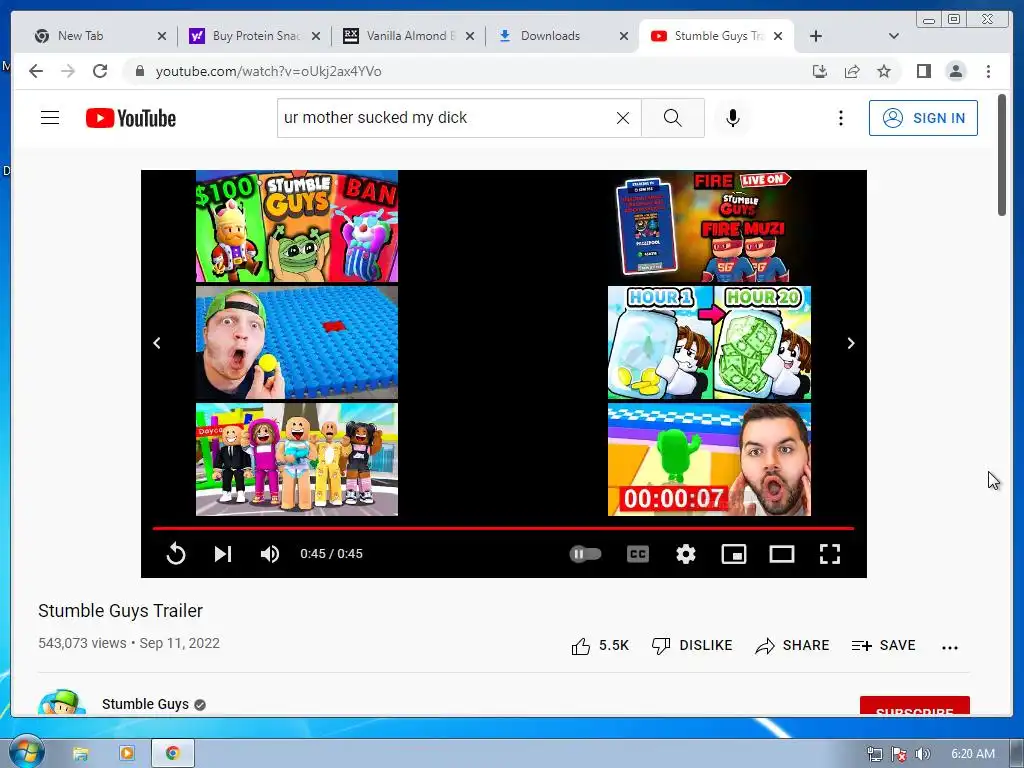Open the Roblox characters group thumbnail
Screen dimensions: 1024x768
[x=297, y=459]
